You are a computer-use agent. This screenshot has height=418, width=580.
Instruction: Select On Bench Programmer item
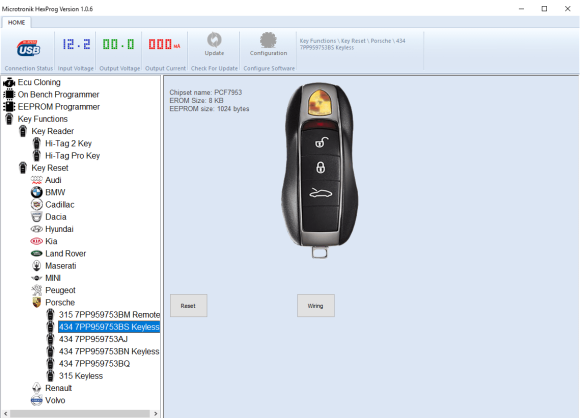point(58,95)
